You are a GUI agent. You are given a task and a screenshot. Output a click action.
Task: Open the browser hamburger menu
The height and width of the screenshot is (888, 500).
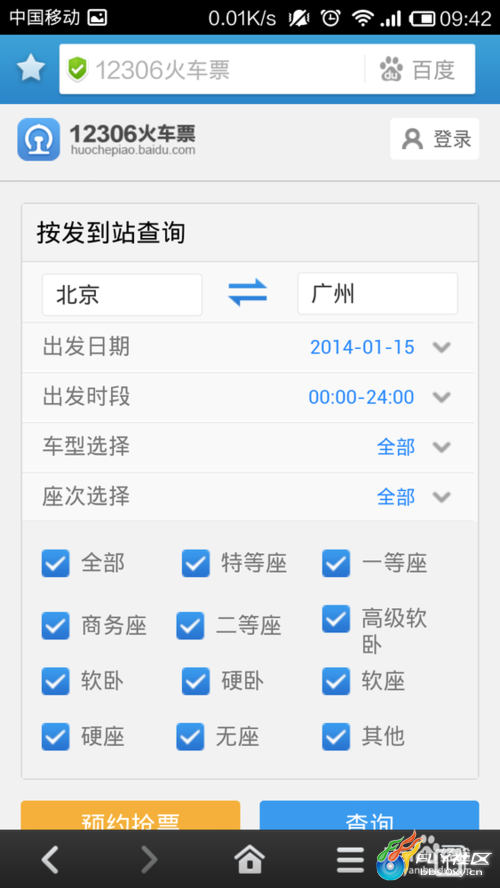point(351,860)
